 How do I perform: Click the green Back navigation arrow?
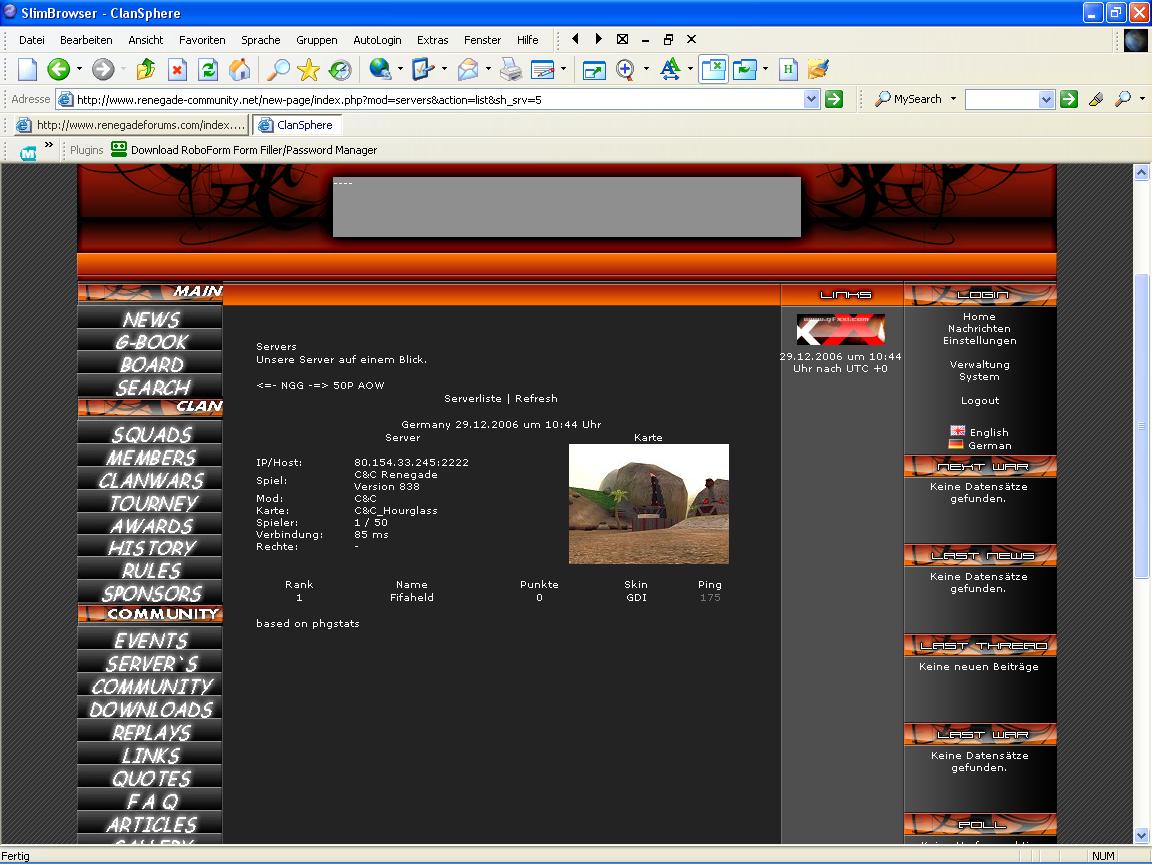[58, 69]
